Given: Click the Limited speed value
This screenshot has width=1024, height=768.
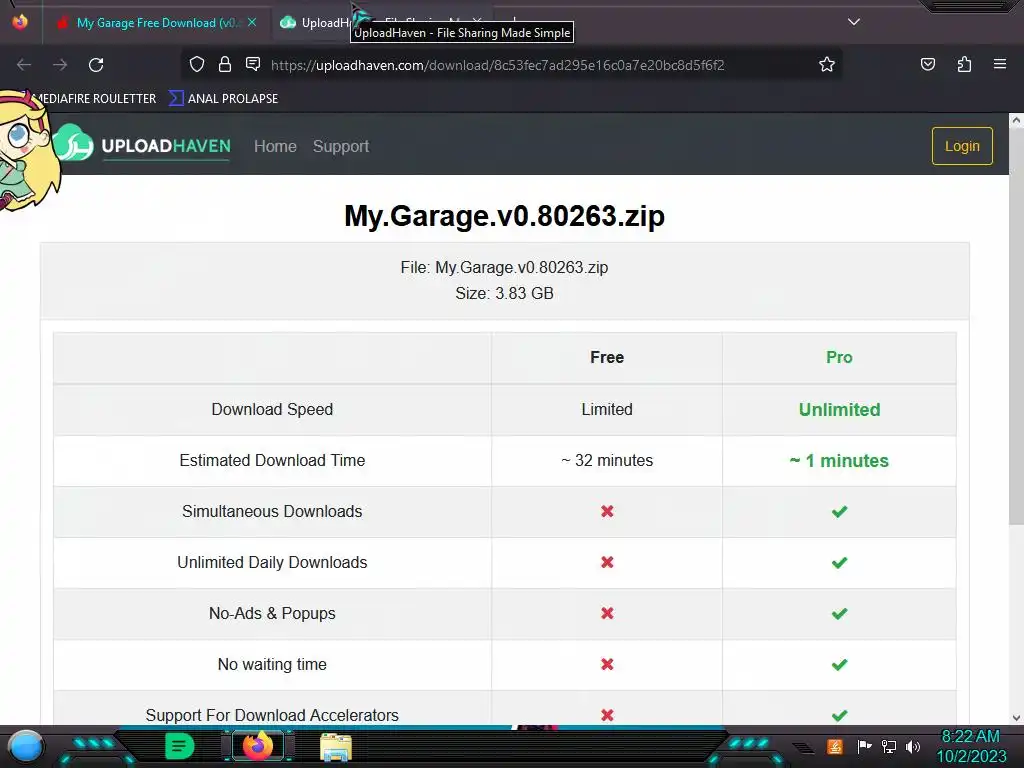Looking at the screenshot, I should tap(607, 409).
